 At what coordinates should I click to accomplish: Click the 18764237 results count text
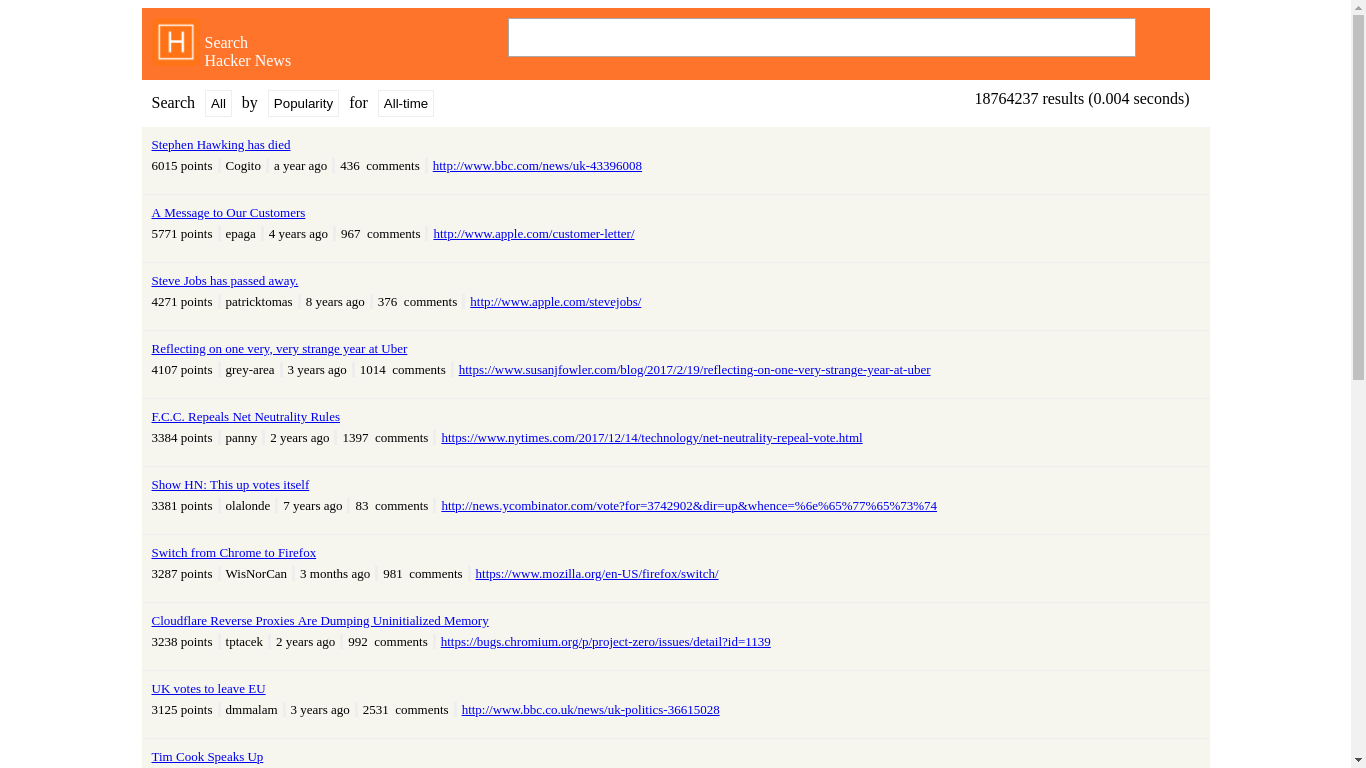(1082, 99)
